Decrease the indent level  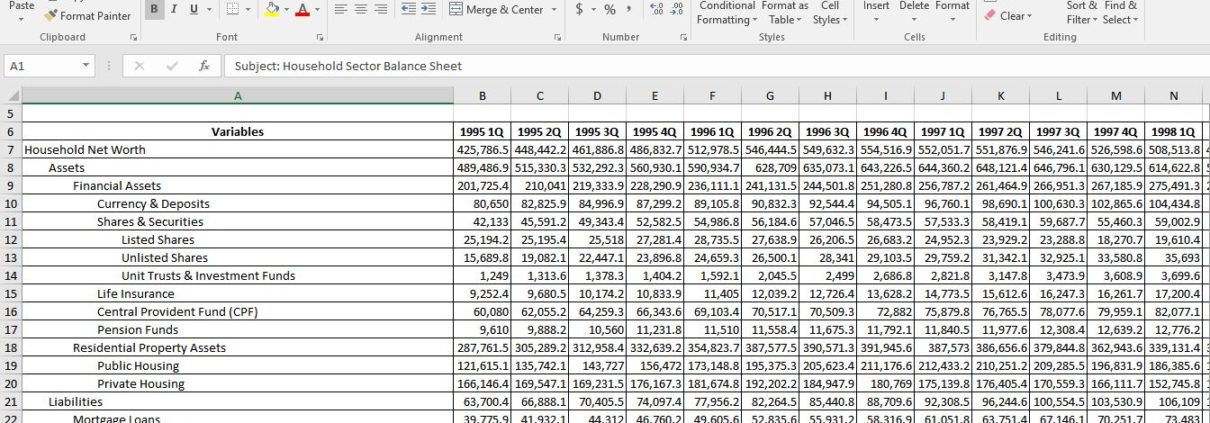coord(408,10)
